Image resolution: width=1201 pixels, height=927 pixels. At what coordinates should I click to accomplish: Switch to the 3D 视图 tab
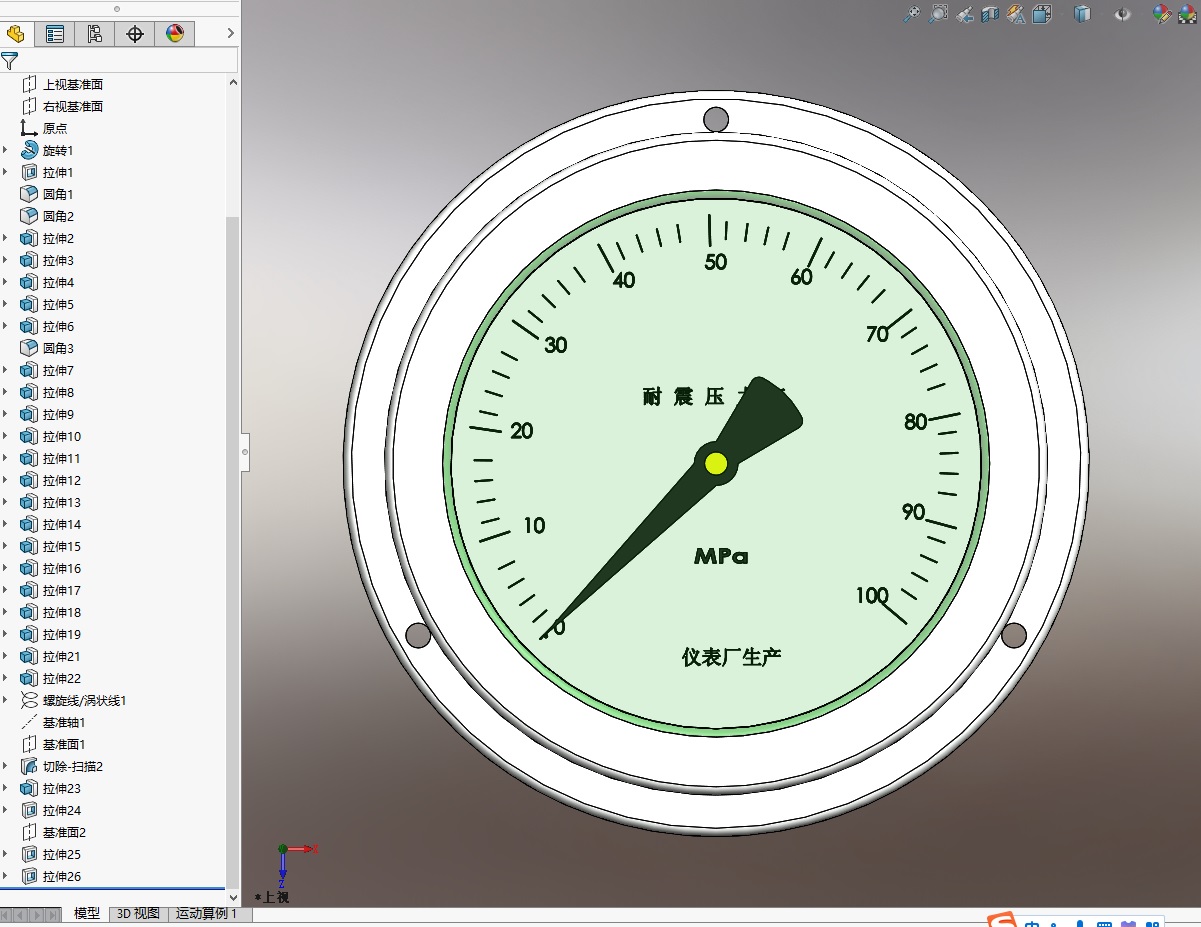click(x=138, y=913)
